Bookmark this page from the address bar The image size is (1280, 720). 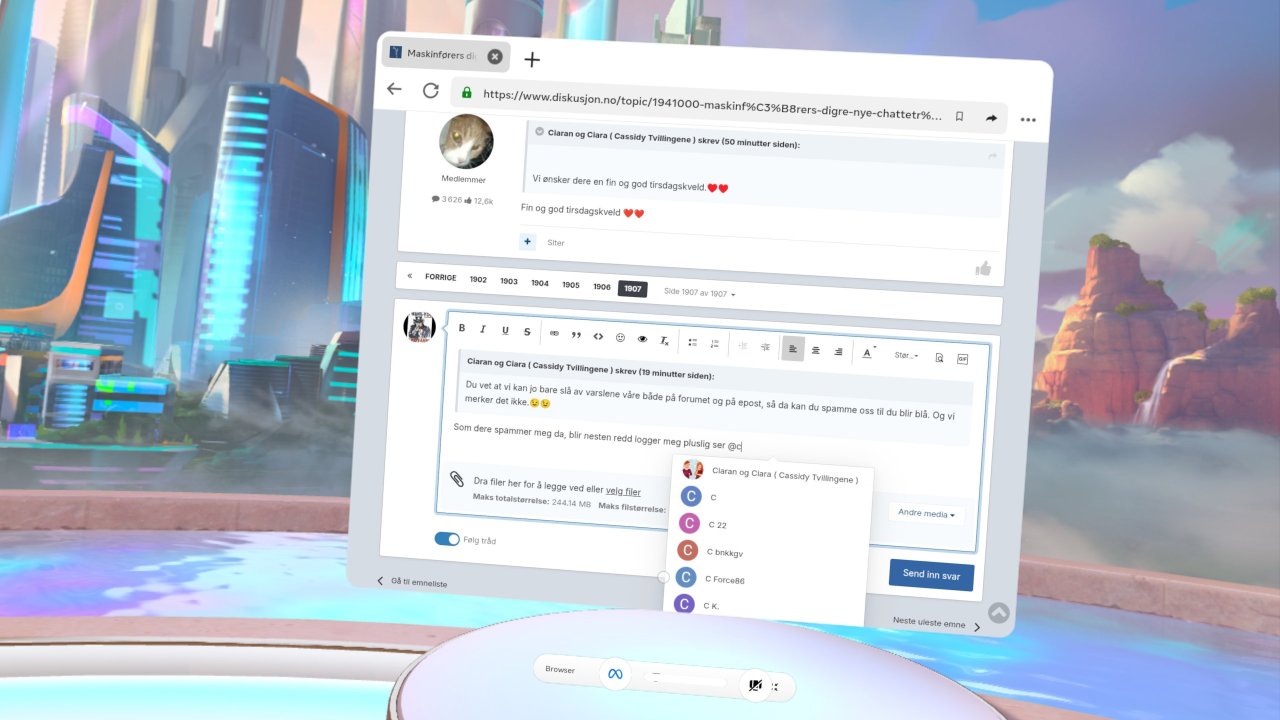click(959, 117)
